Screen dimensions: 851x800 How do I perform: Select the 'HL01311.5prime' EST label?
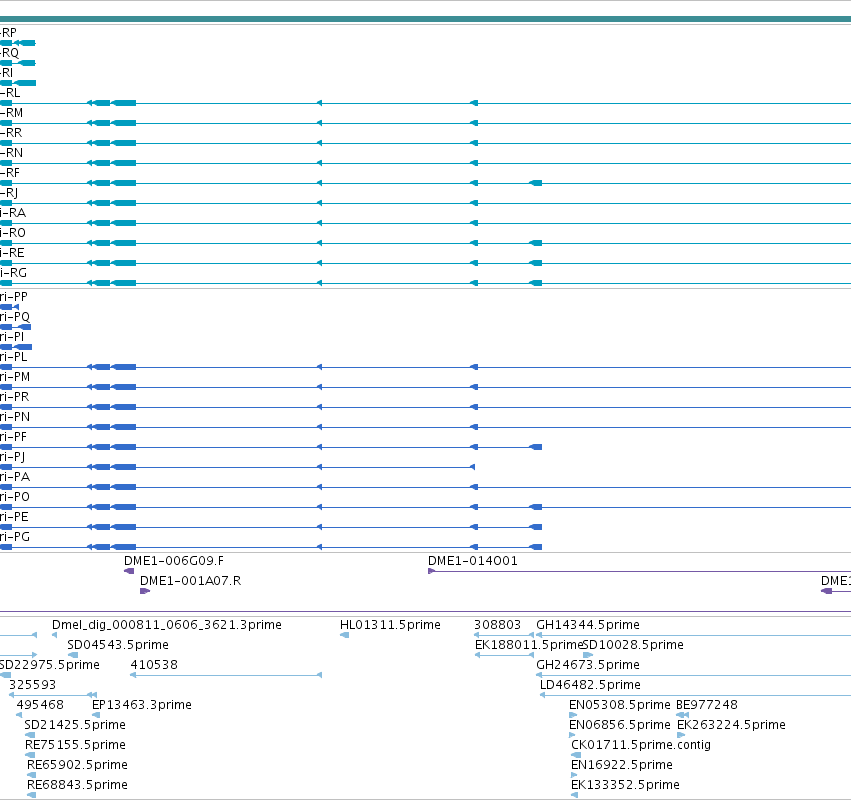[390, 625]
